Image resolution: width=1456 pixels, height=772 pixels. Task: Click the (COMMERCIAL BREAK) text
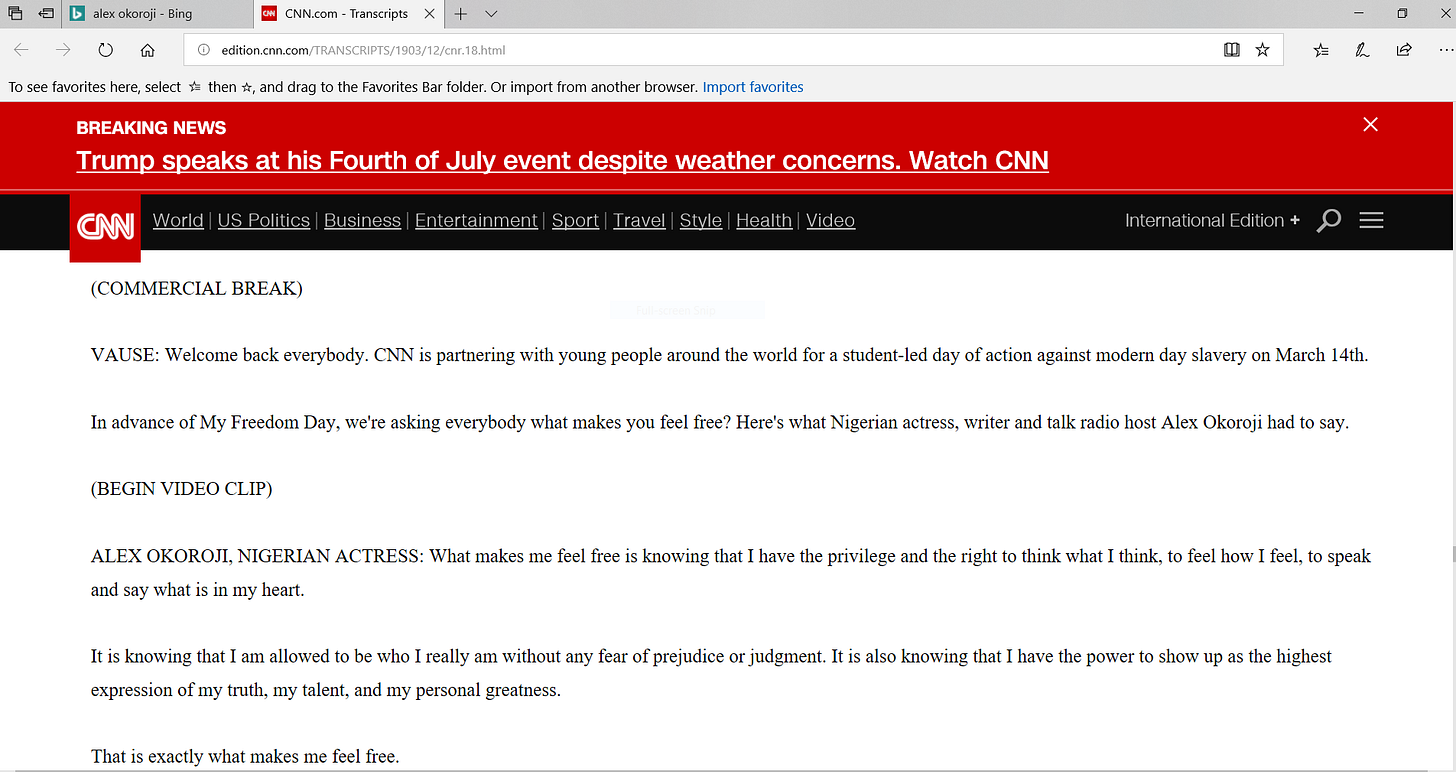point(197,288)
